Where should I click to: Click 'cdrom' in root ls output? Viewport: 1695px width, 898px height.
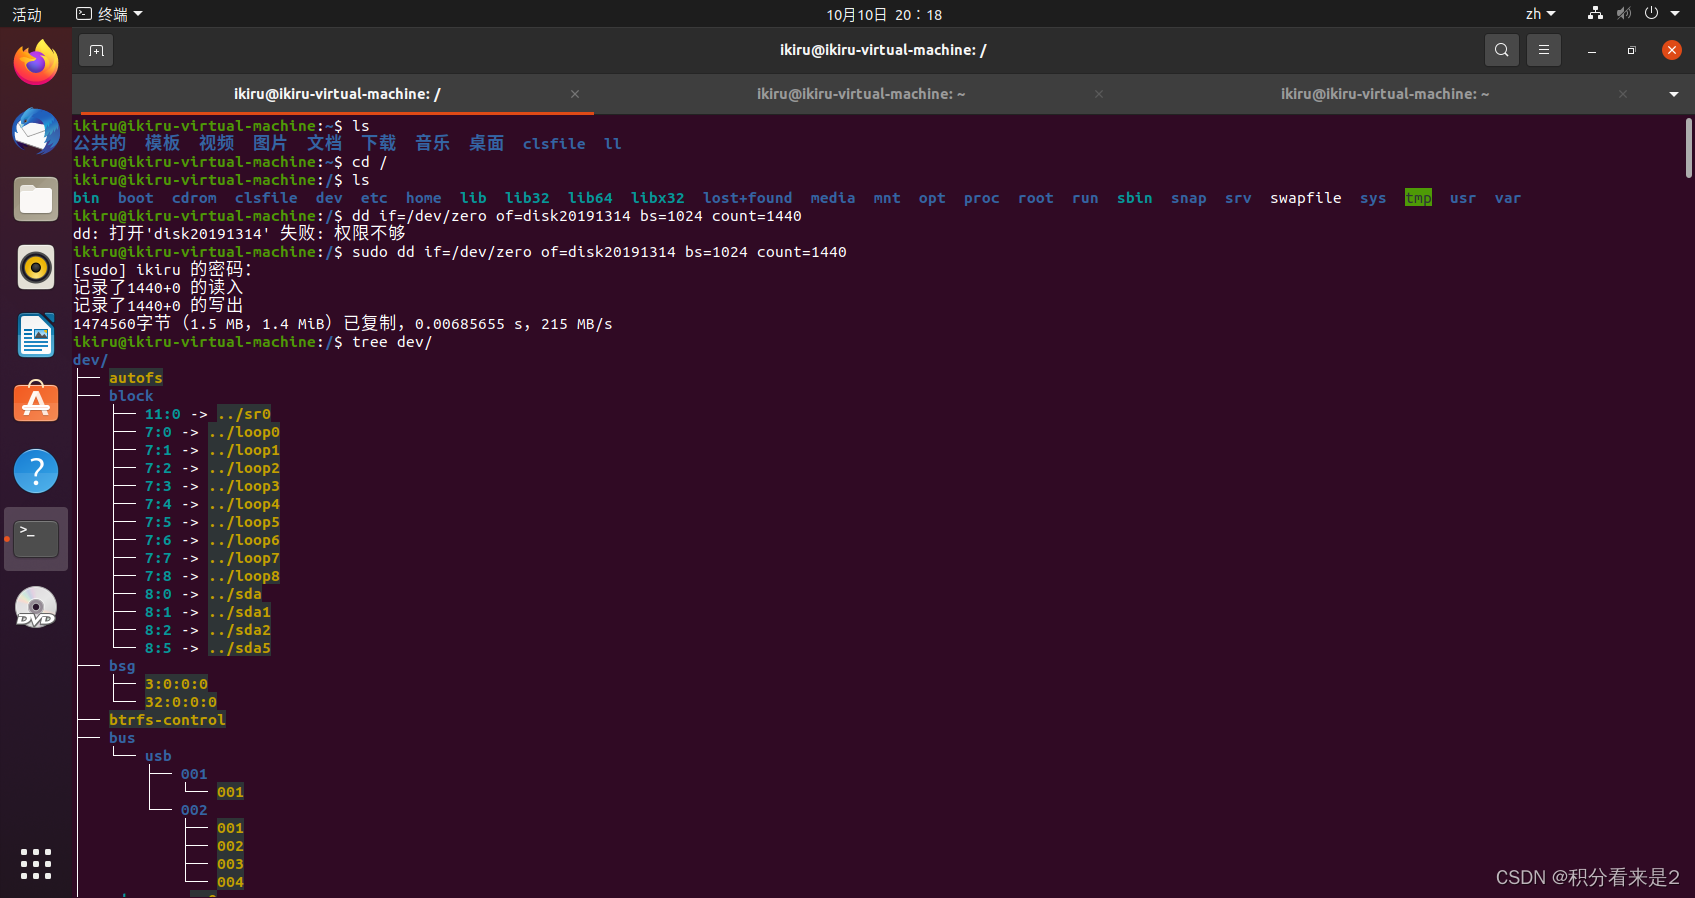(x=194, y=198)
